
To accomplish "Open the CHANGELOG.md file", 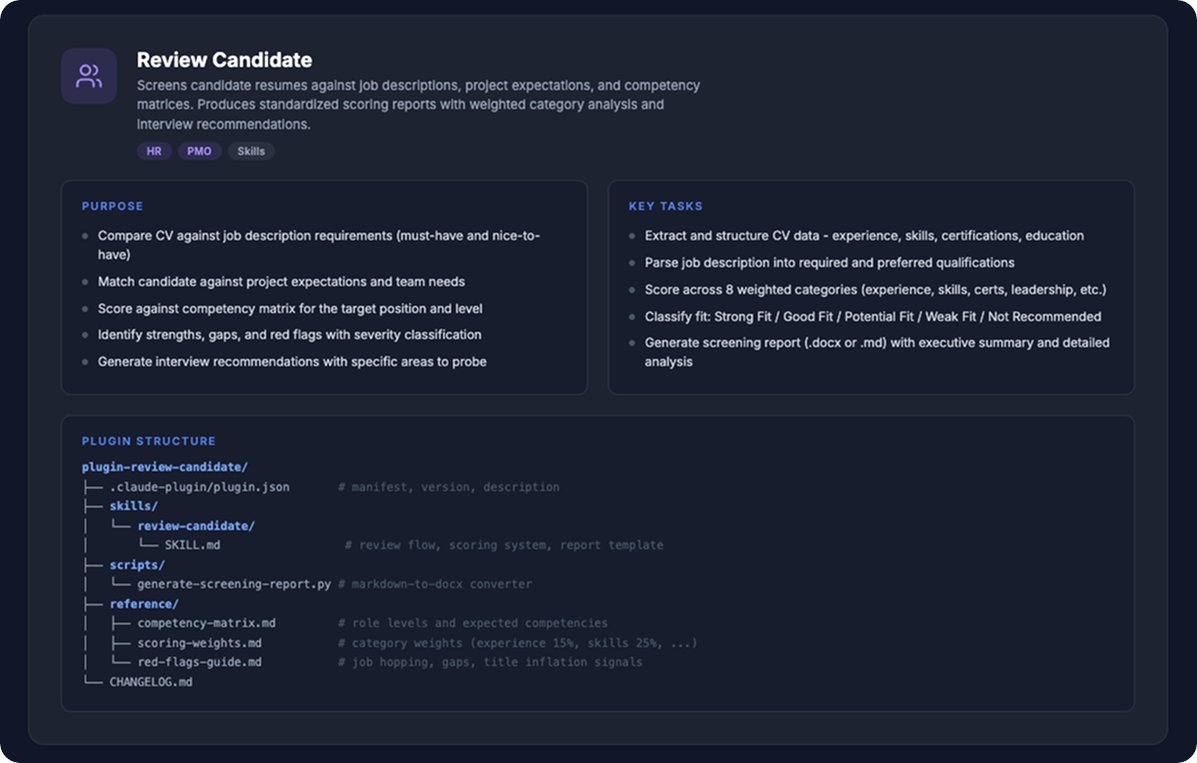I will 151,682.
